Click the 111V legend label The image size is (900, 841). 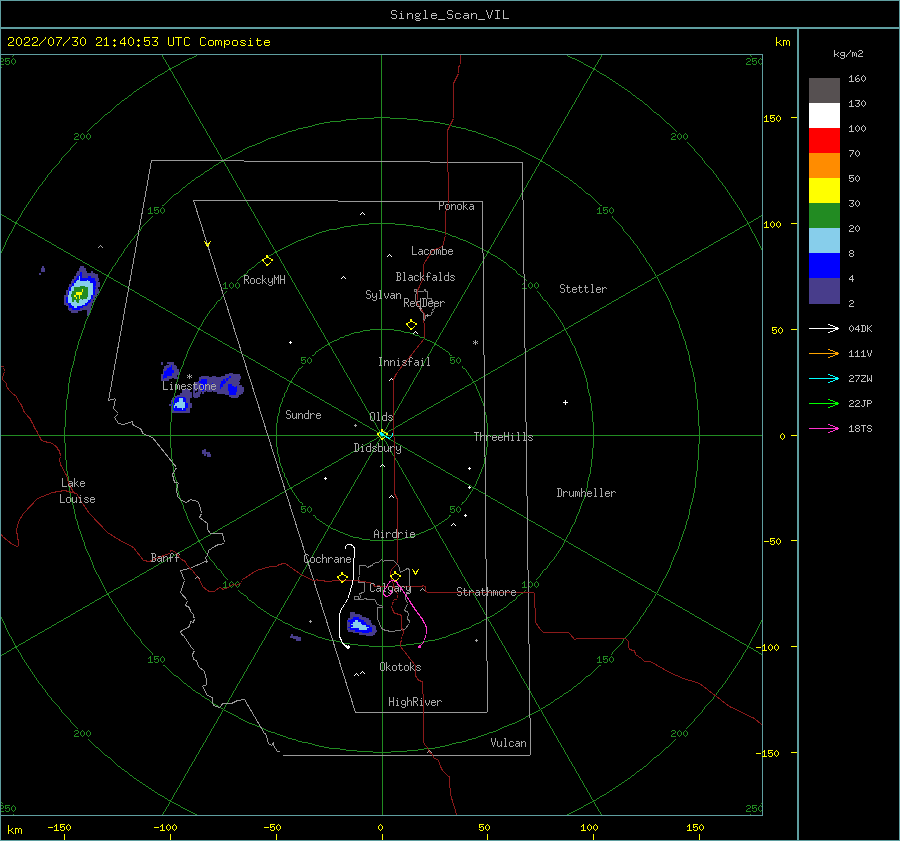click(x=860, y=354)
